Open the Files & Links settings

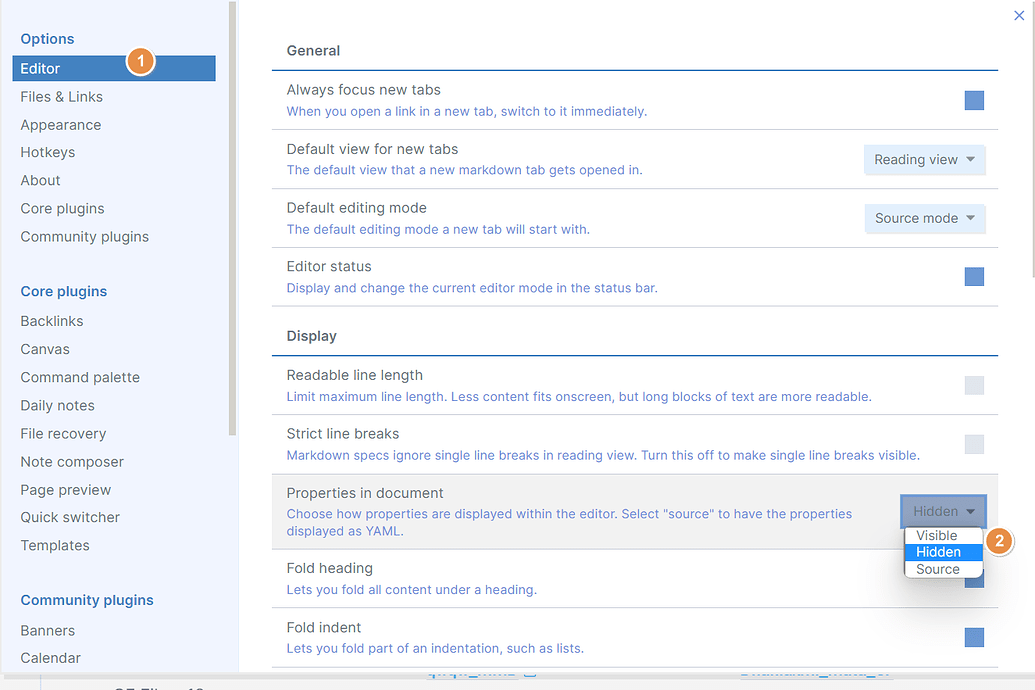pyautogui.click(x=62, y=97)
